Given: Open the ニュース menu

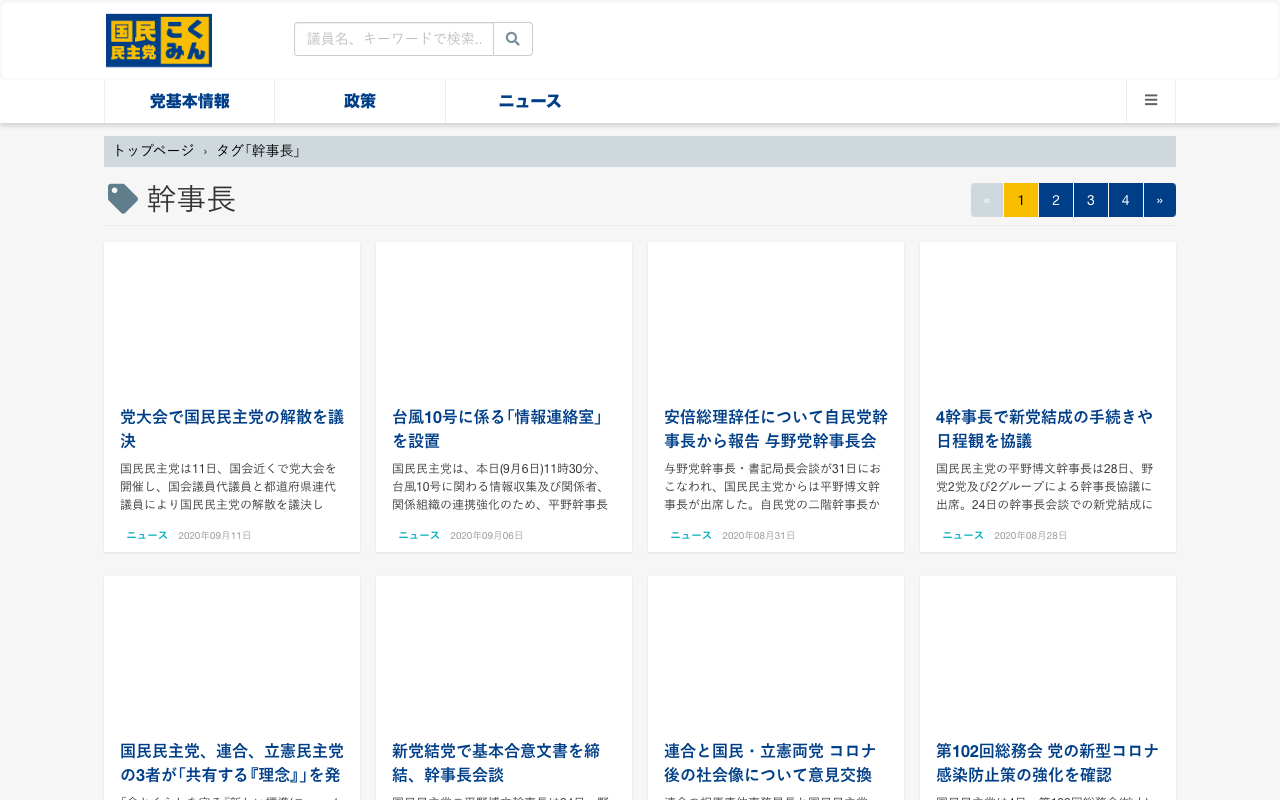Looking at the screenshot, I should pos(530,101).
